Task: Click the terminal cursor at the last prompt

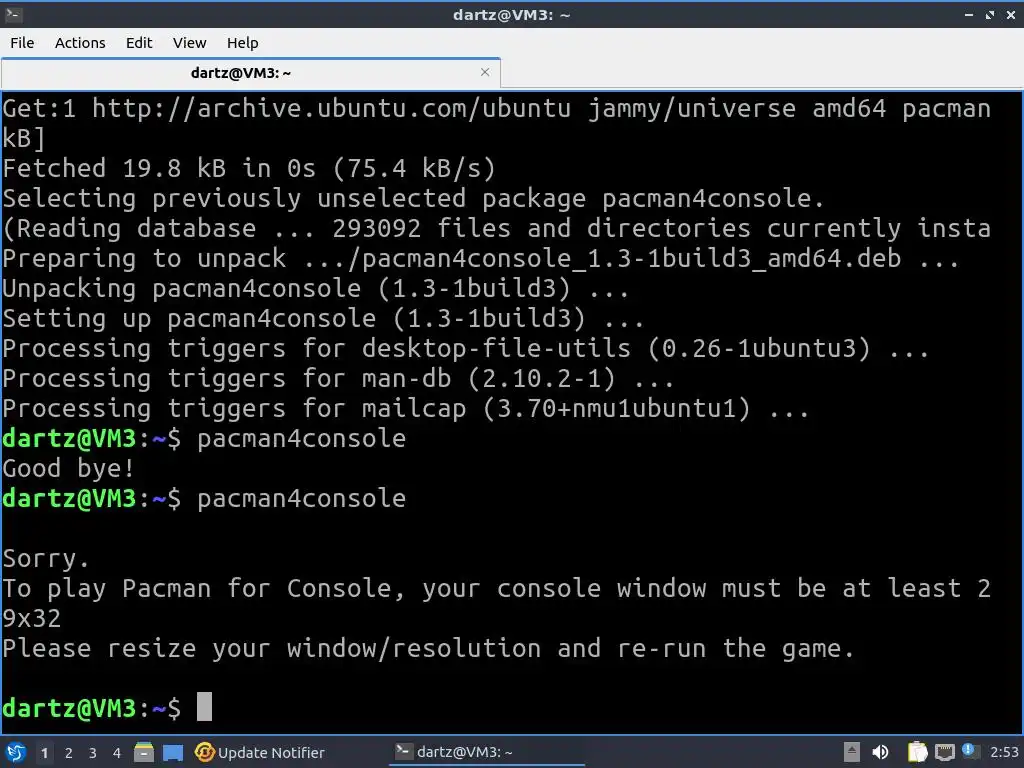Action: pos(204,707)
